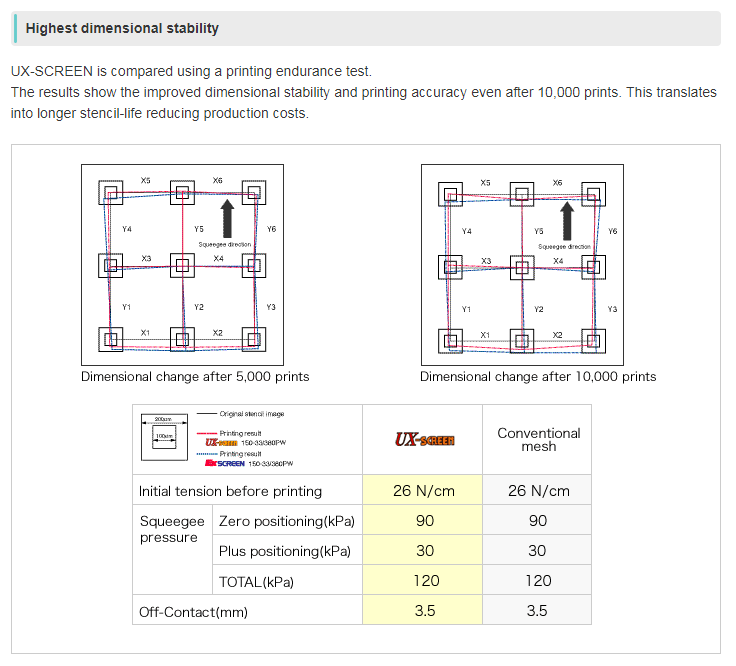Click the 'Dimensional change after 5,000 prints' caption
The height and width of the screenshot is (666, 736).
click(x=195, y=377)
